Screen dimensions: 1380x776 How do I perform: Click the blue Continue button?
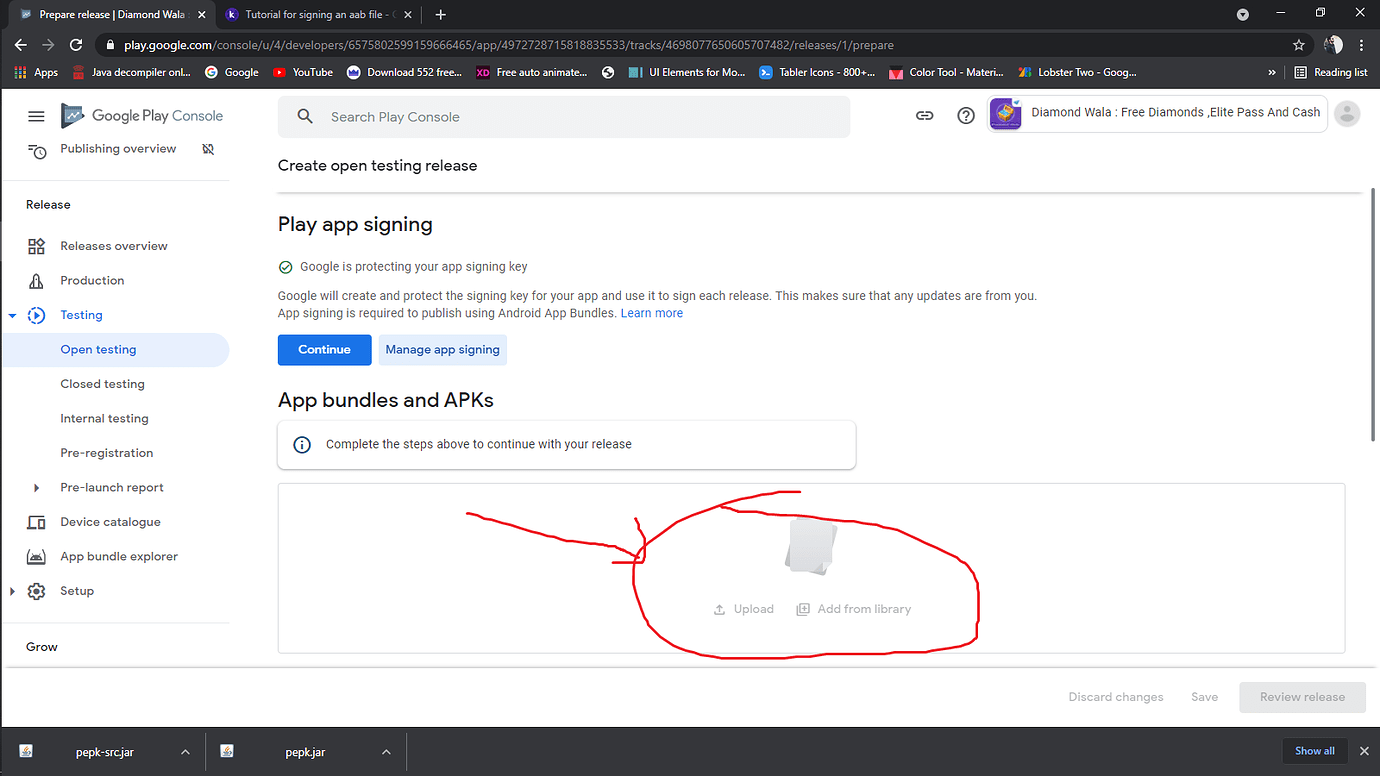coord(325,350)
